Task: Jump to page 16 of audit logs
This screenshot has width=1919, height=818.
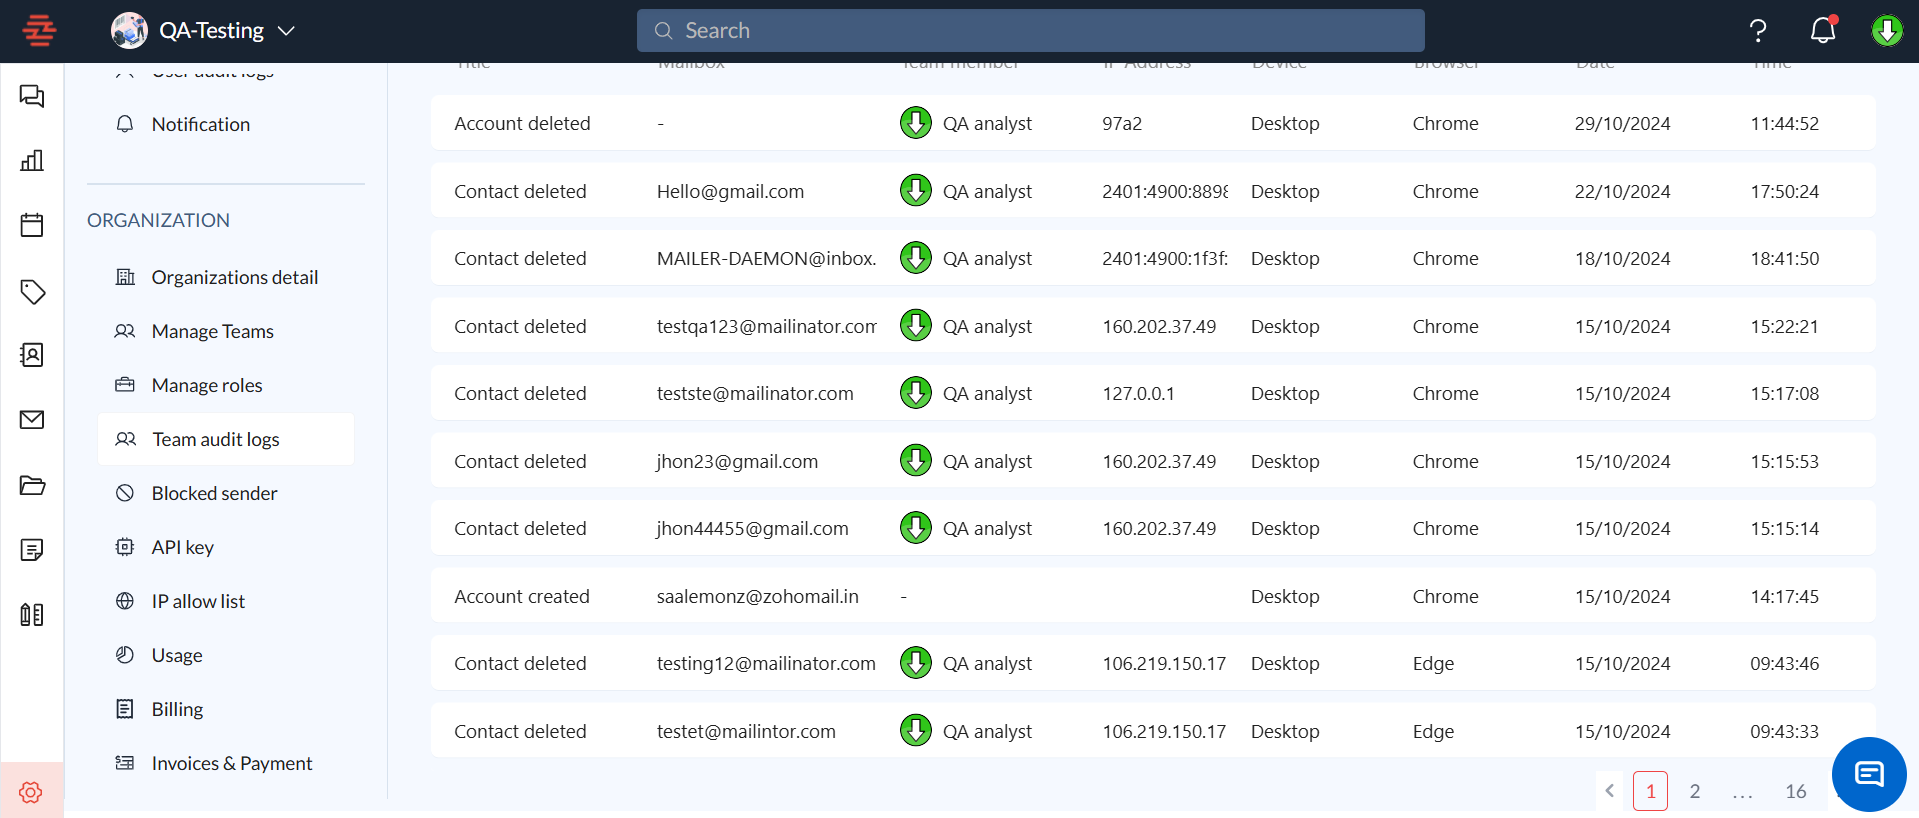Action: pos(1795,791)
